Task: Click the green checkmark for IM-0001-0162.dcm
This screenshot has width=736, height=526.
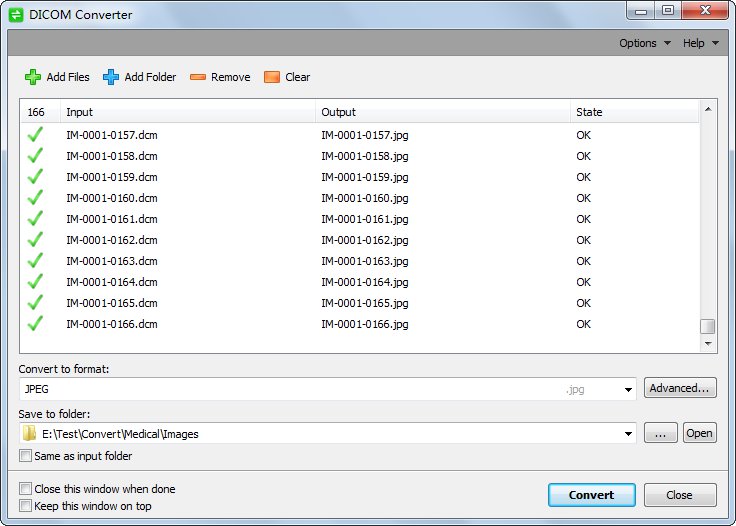Action: (35, 240)
